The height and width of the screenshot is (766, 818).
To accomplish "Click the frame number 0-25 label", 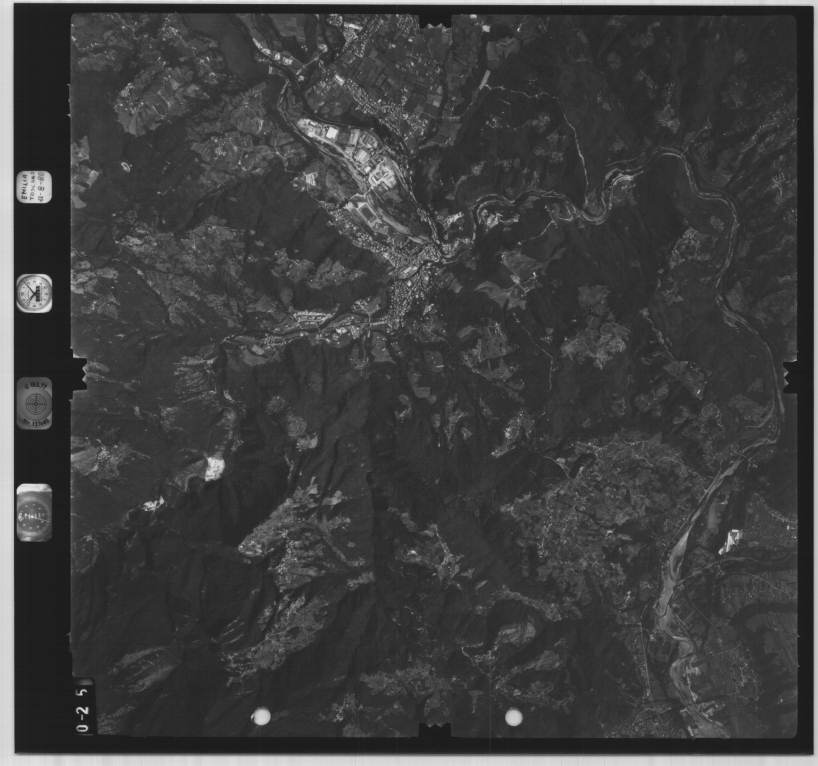I will [87, 706].
